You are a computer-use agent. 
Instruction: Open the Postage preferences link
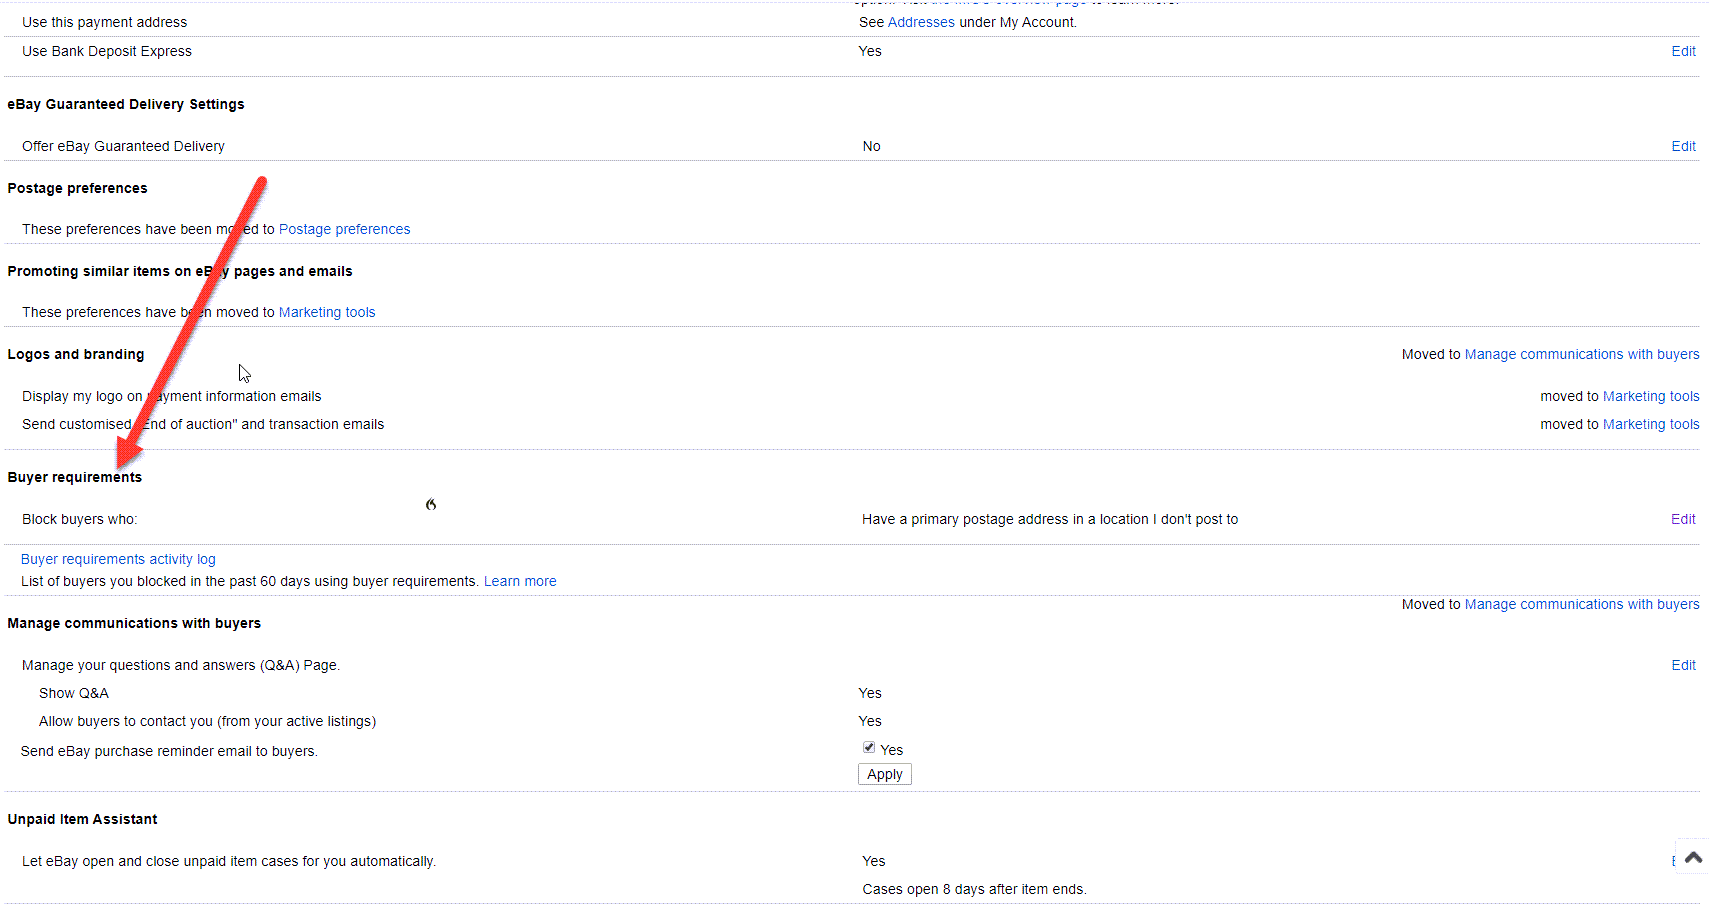pyautogui.click(x=344, y=229)
